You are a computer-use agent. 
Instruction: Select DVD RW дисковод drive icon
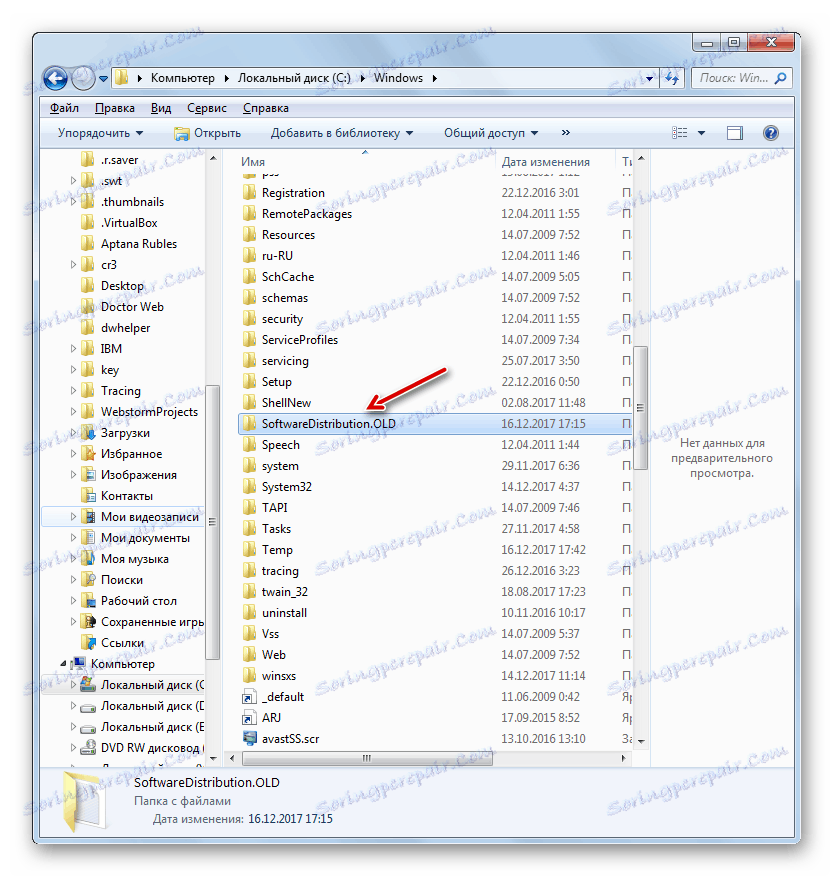click(x=87, y=748)
